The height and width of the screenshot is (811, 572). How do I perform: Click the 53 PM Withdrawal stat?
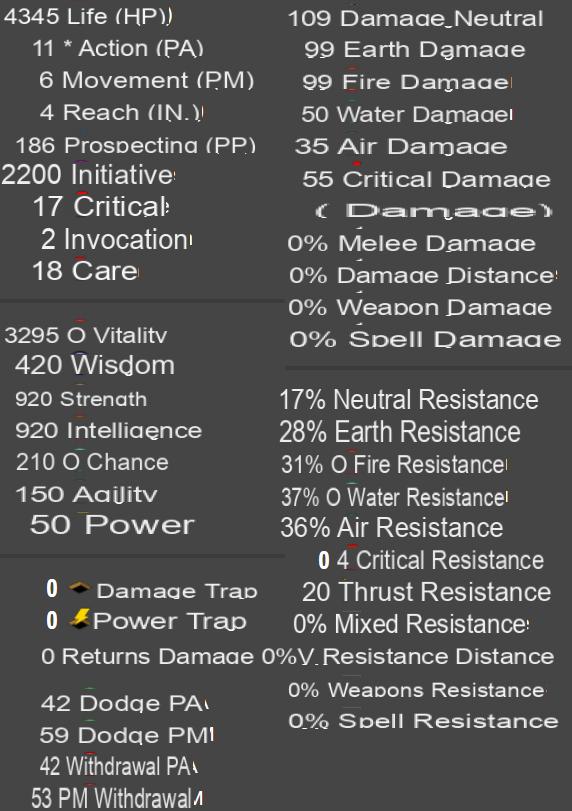pos(117,798)
